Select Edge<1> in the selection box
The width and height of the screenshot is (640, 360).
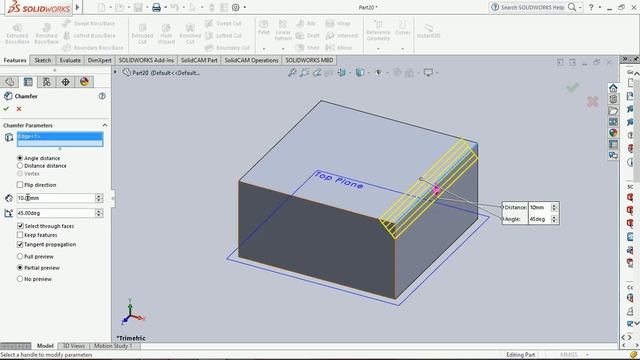pos(60,136)
